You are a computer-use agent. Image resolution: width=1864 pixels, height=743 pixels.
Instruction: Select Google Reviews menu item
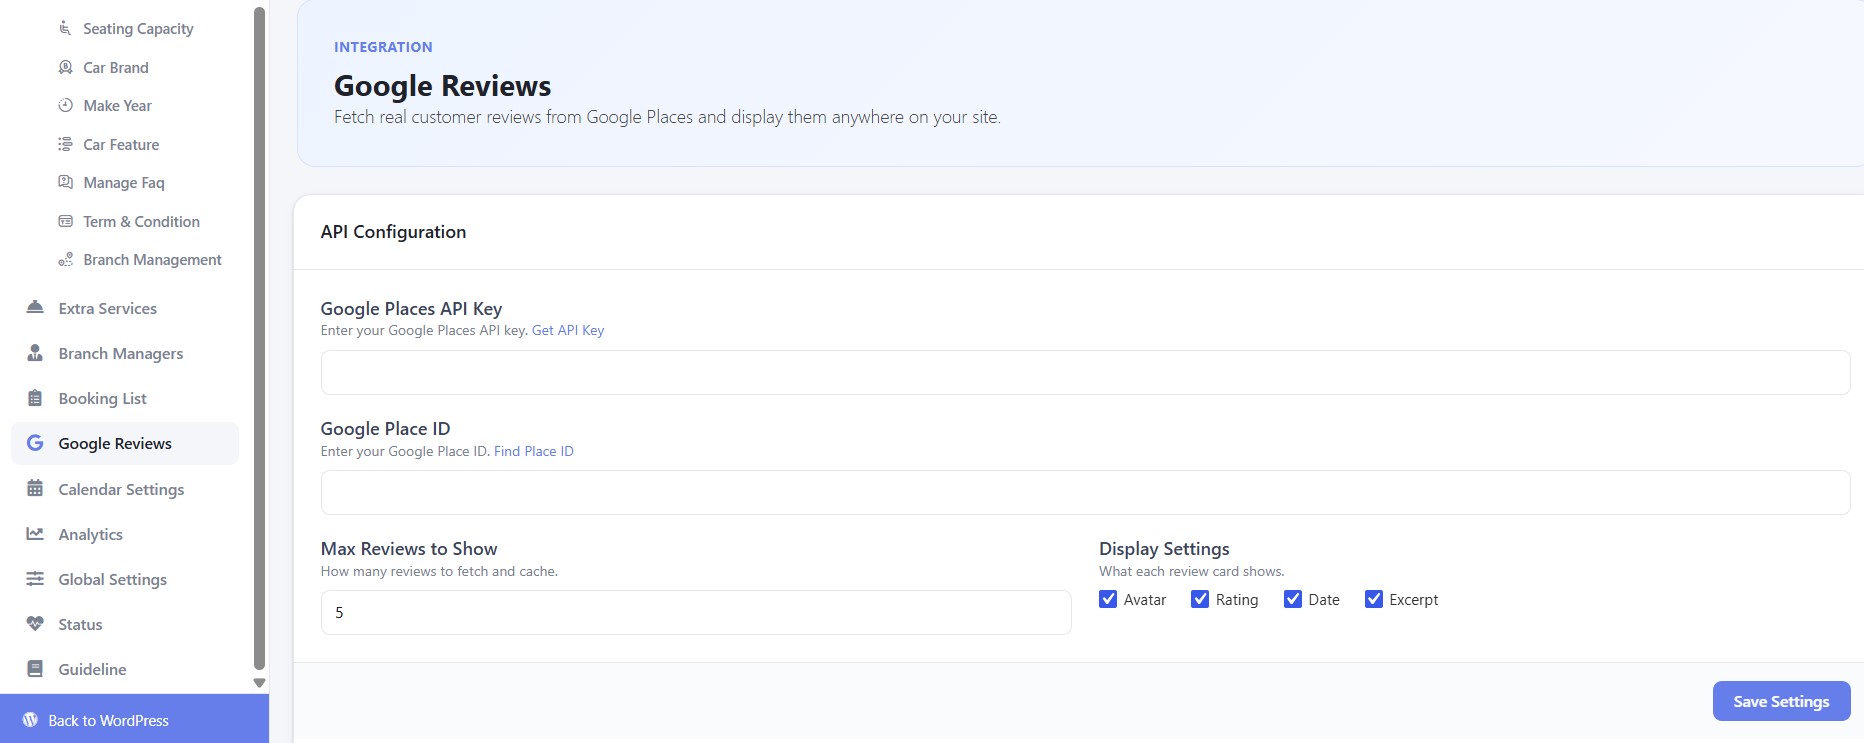[x=125, y=443]
